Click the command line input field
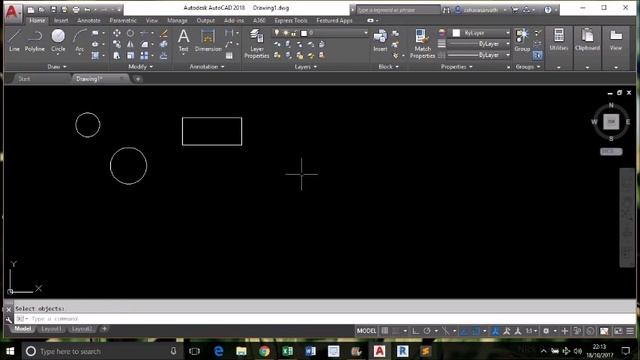640x360 pixels. tap(324, 319)
